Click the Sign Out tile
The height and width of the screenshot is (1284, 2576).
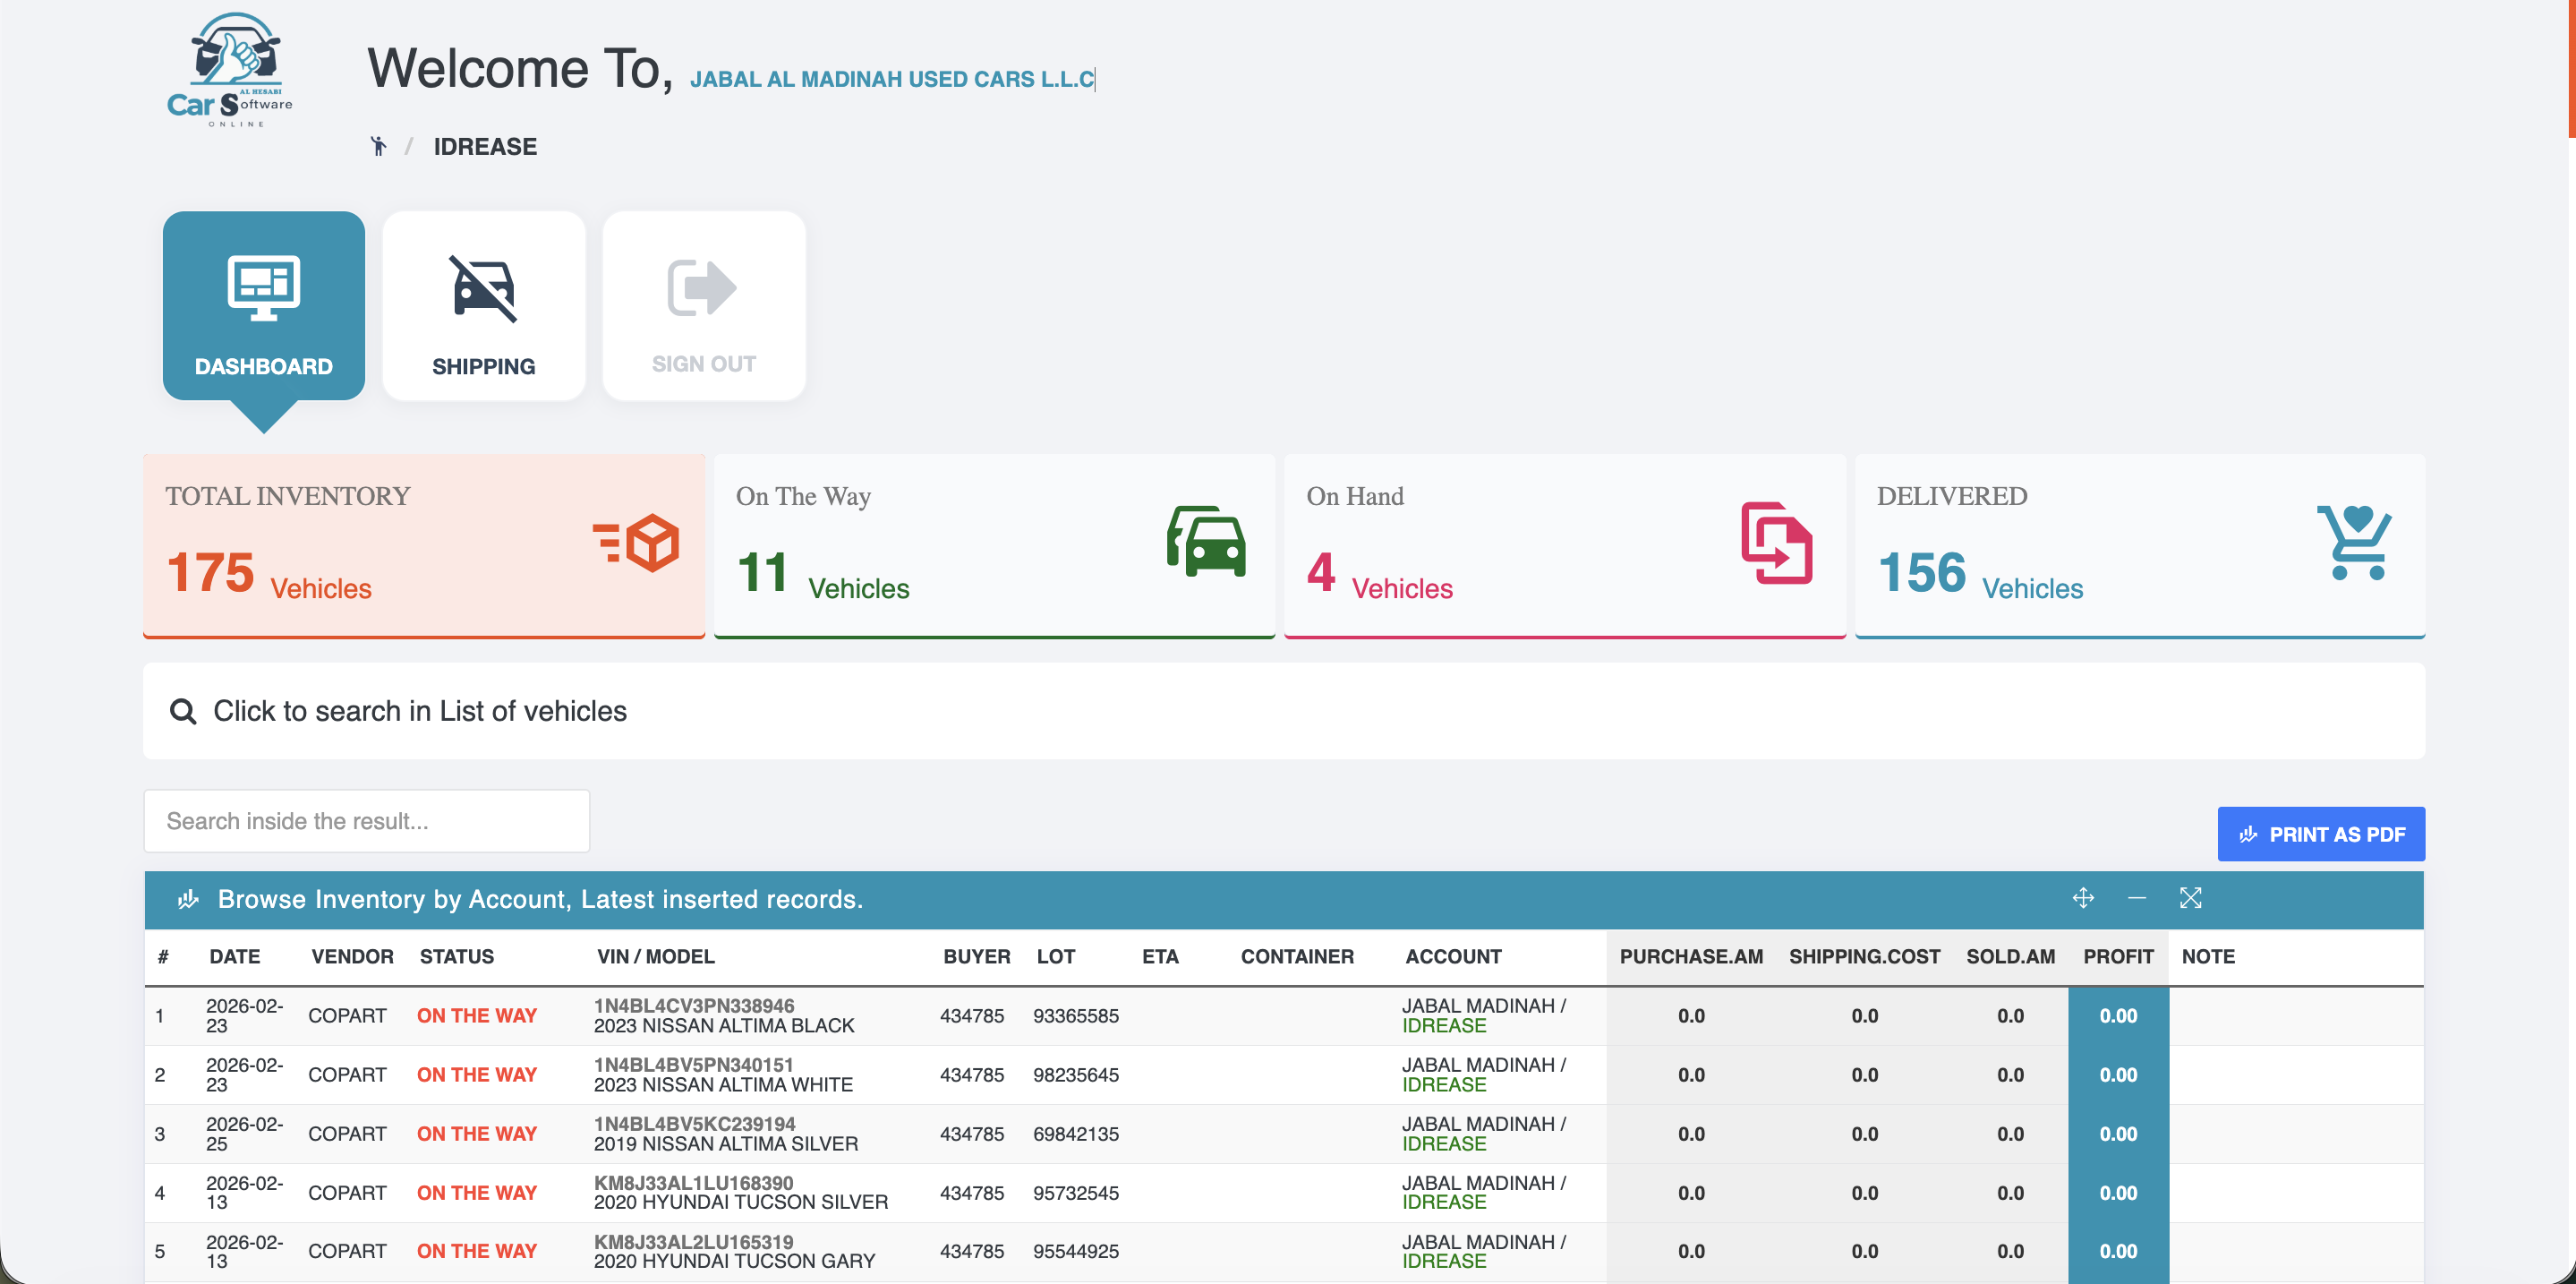tap(704, 305)
